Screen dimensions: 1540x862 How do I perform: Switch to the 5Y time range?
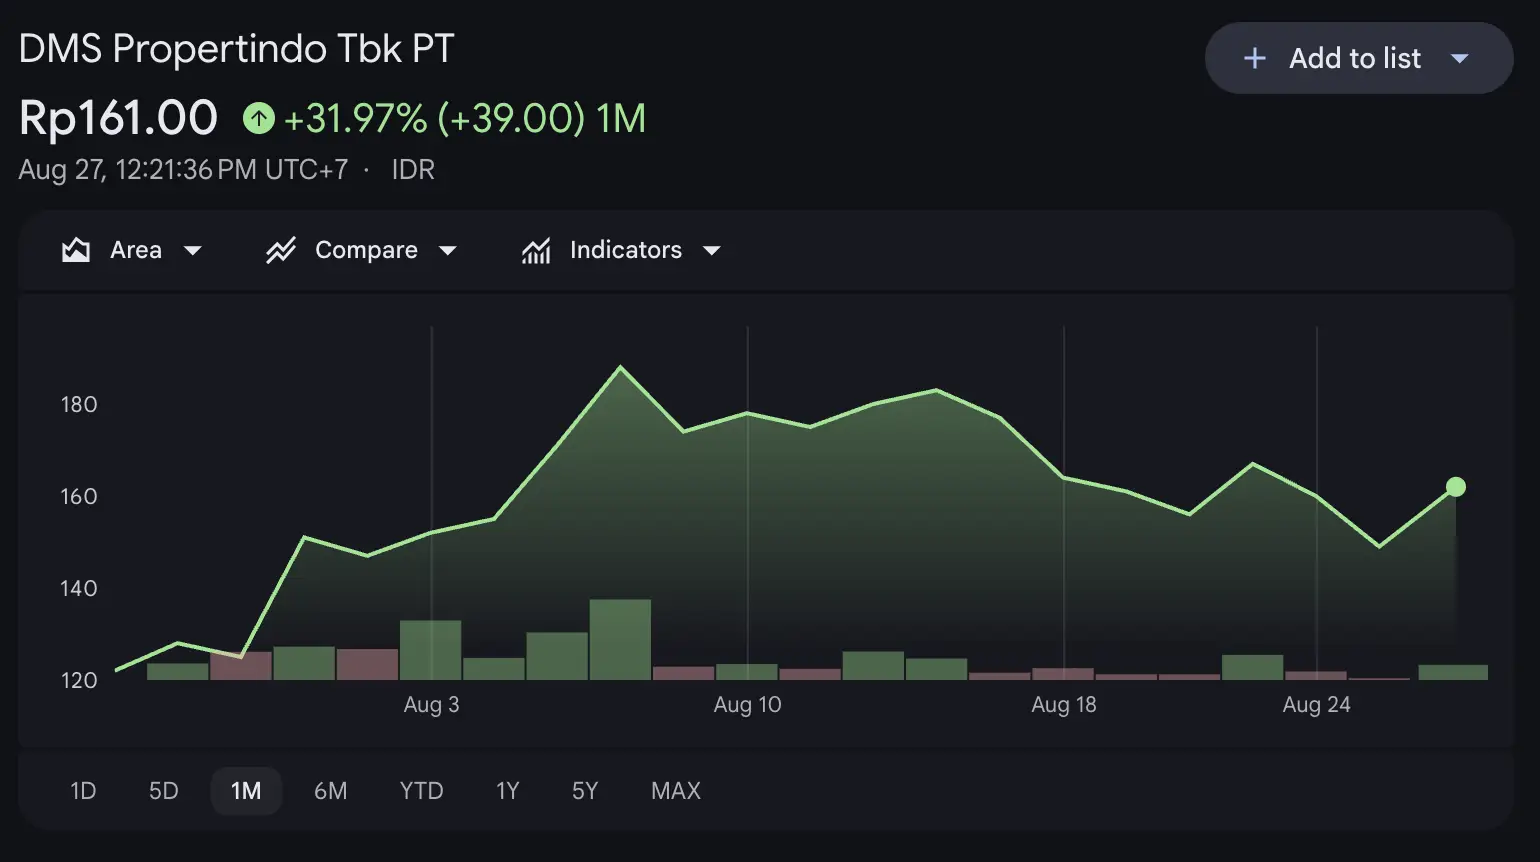coord(585,791)
